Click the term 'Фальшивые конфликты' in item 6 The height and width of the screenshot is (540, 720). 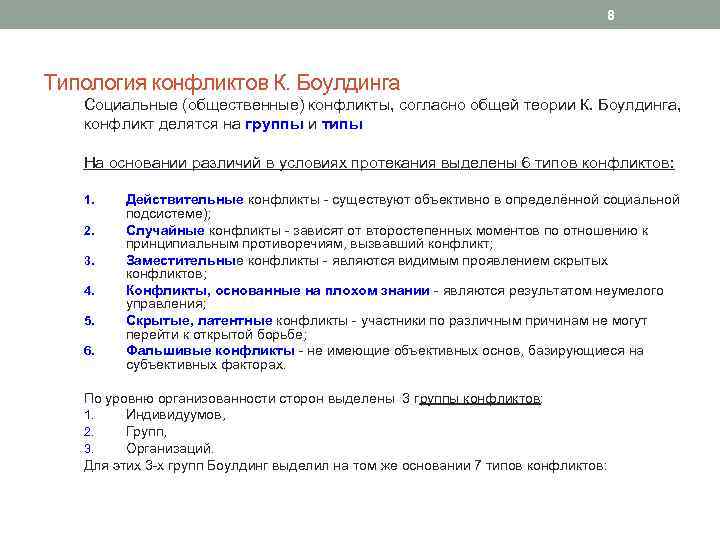click(x=210, y=351)
